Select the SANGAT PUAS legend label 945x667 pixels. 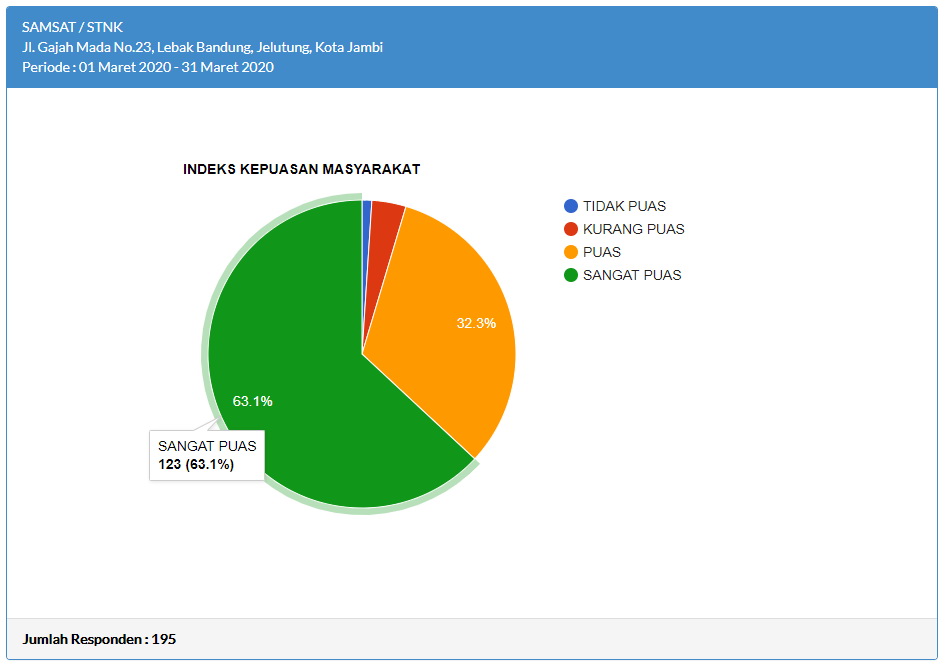(631, 275)
